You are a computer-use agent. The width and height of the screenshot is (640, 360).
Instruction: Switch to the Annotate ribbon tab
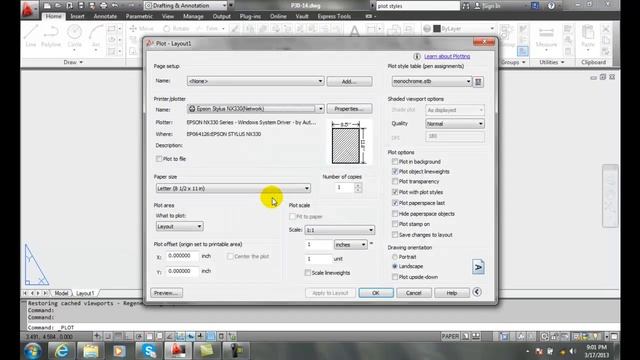click(x=105, y=16)
